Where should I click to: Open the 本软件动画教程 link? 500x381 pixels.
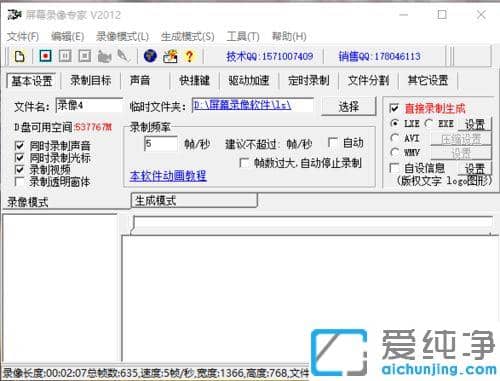(168, 176)
